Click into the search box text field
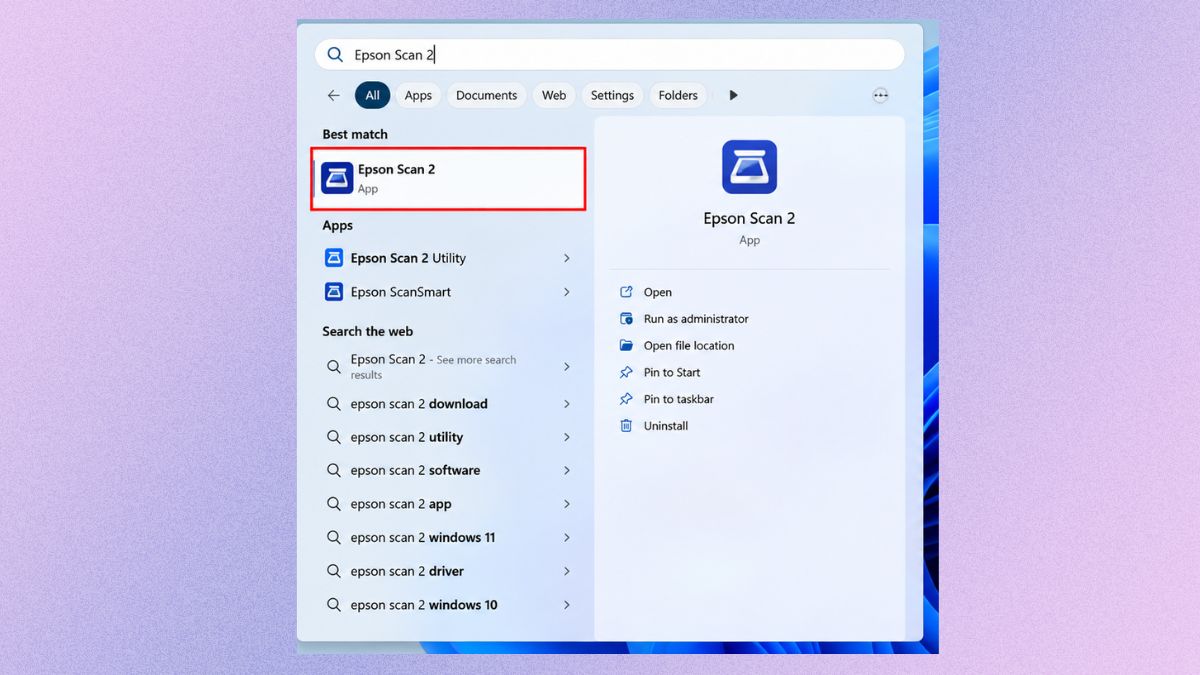The image size is (1200, 675). [610, 55]
